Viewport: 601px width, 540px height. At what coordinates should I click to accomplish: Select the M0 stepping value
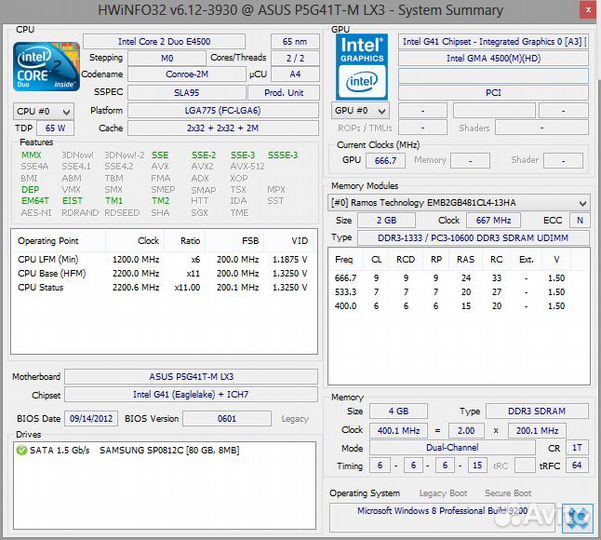pyautogui.click(x=167, y=58)
